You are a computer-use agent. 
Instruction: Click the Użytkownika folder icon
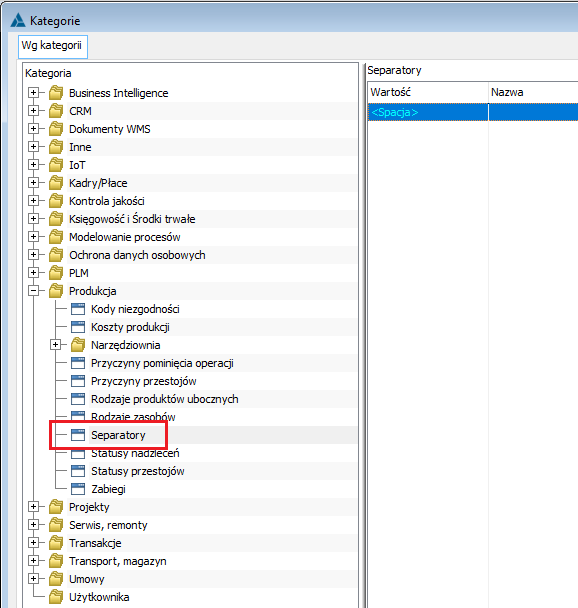pyautogui.click(x=56, y=597)
